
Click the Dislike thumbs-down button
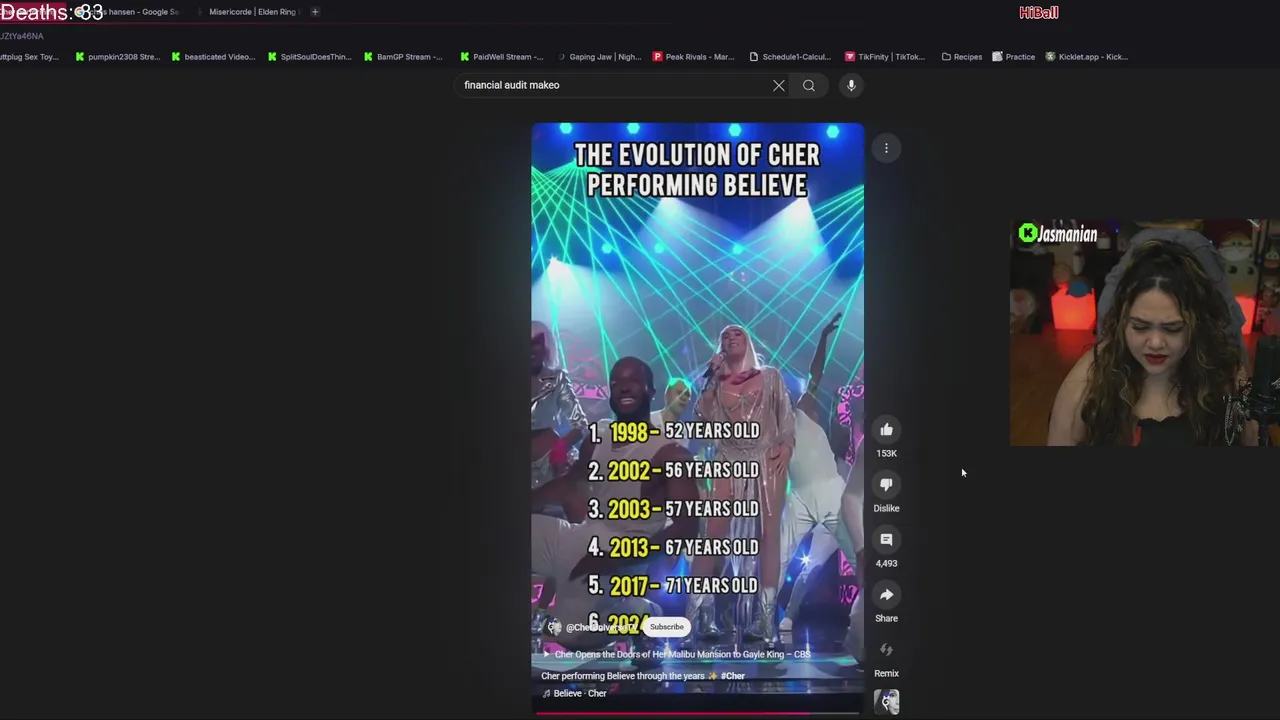pyautogui.click(x=886, y=485)
